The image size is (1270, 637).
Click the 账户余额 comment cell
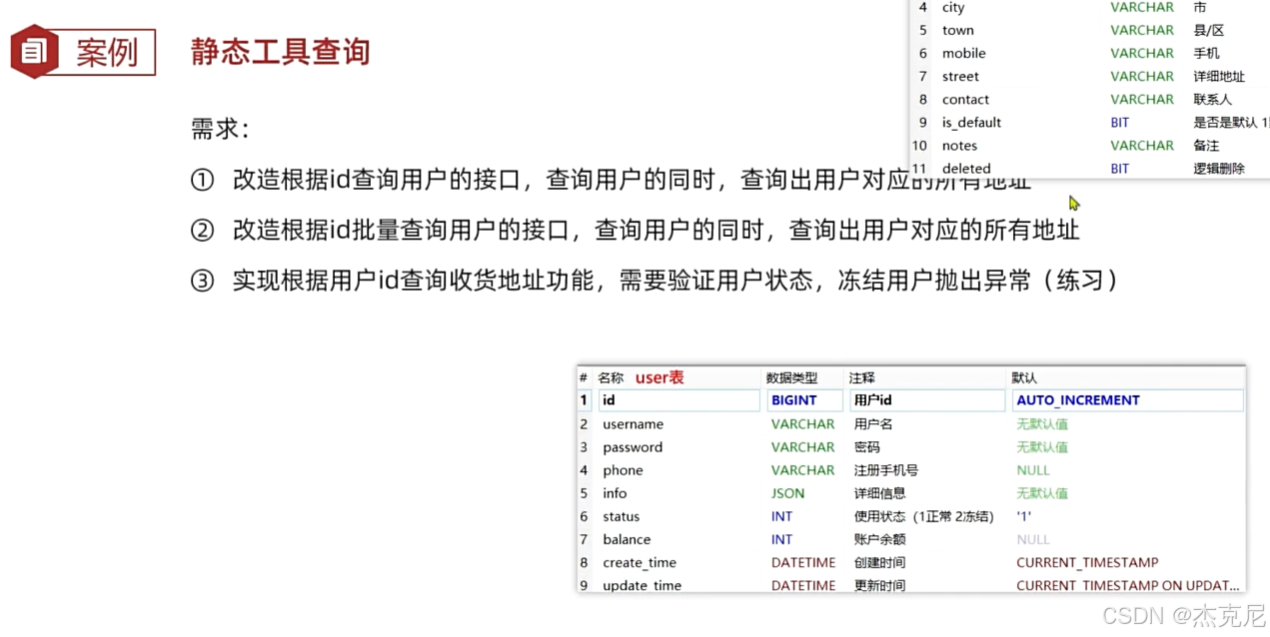pos(880,539)
